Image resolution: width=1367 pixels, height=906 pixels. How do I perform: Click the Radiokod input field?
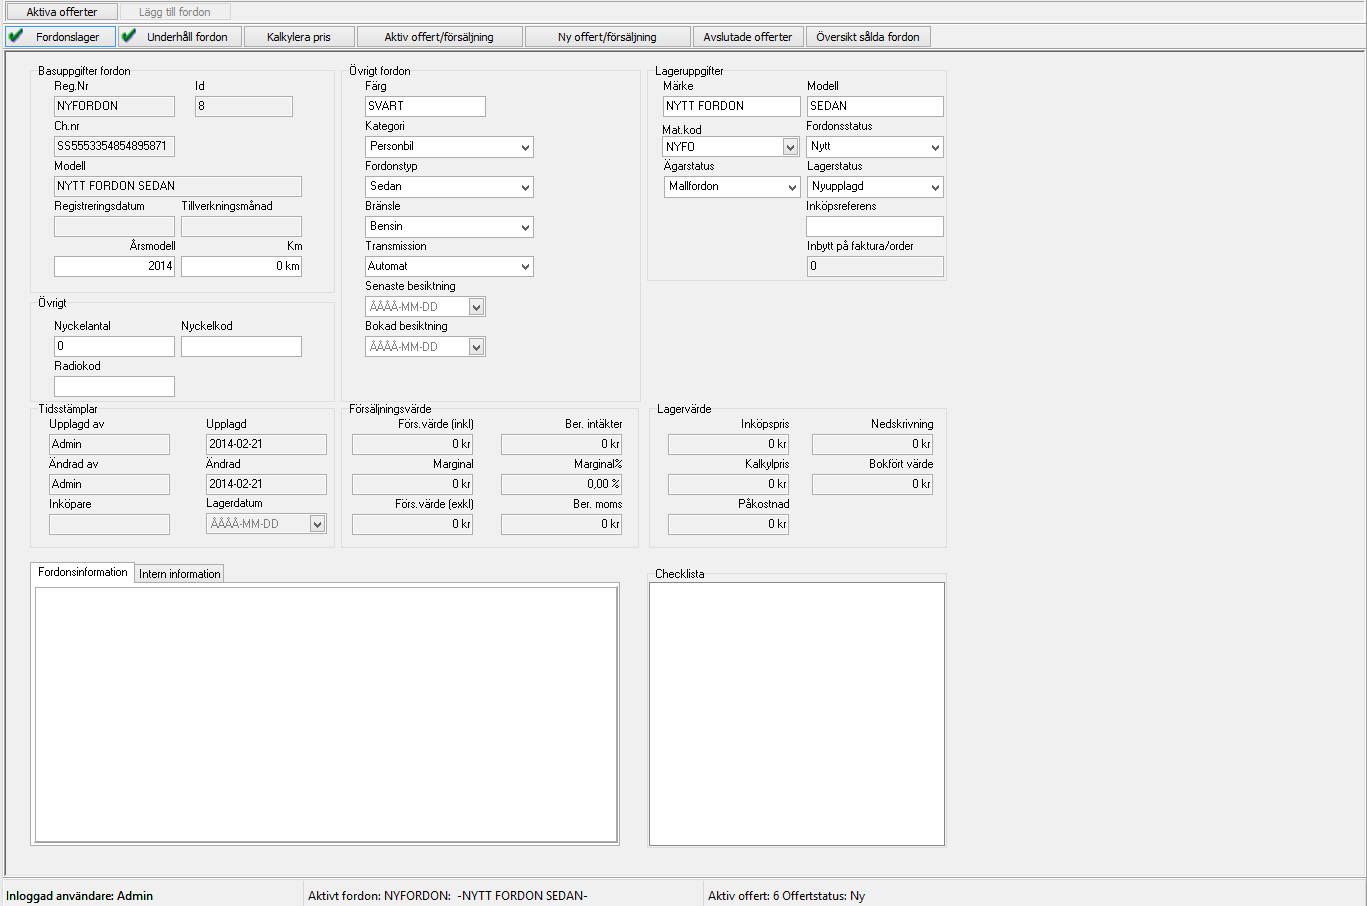click(x=114, y=386)
